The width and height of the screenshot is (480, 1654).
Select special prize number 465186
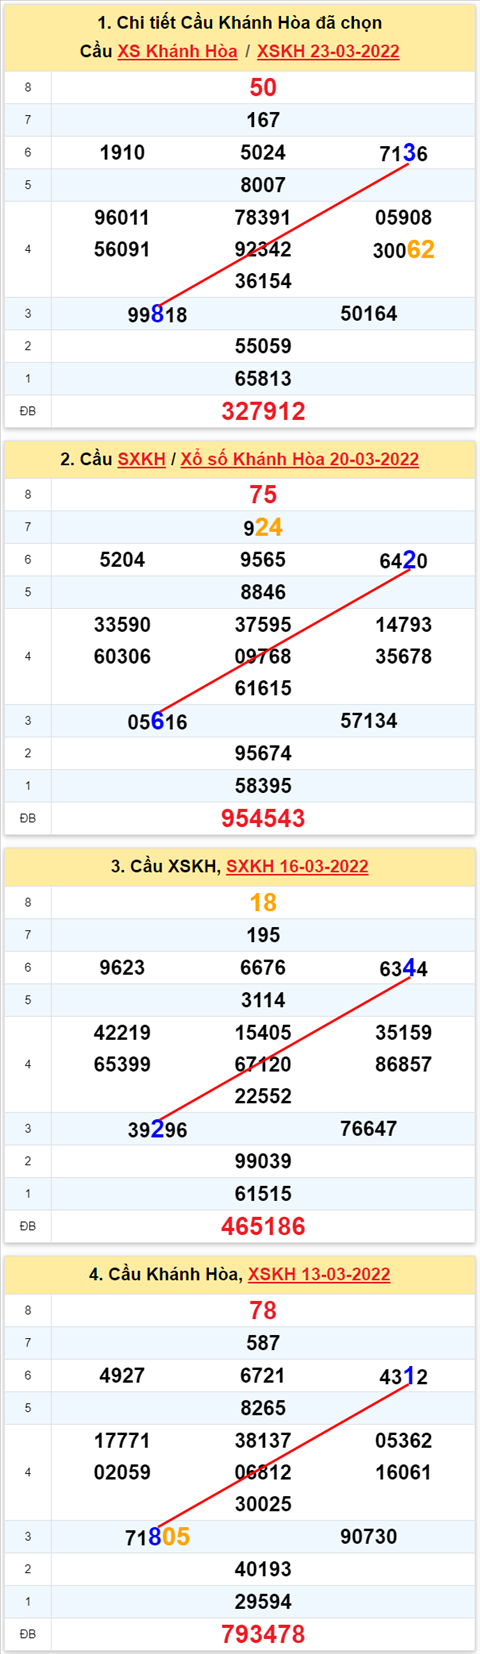point(263,1226)
